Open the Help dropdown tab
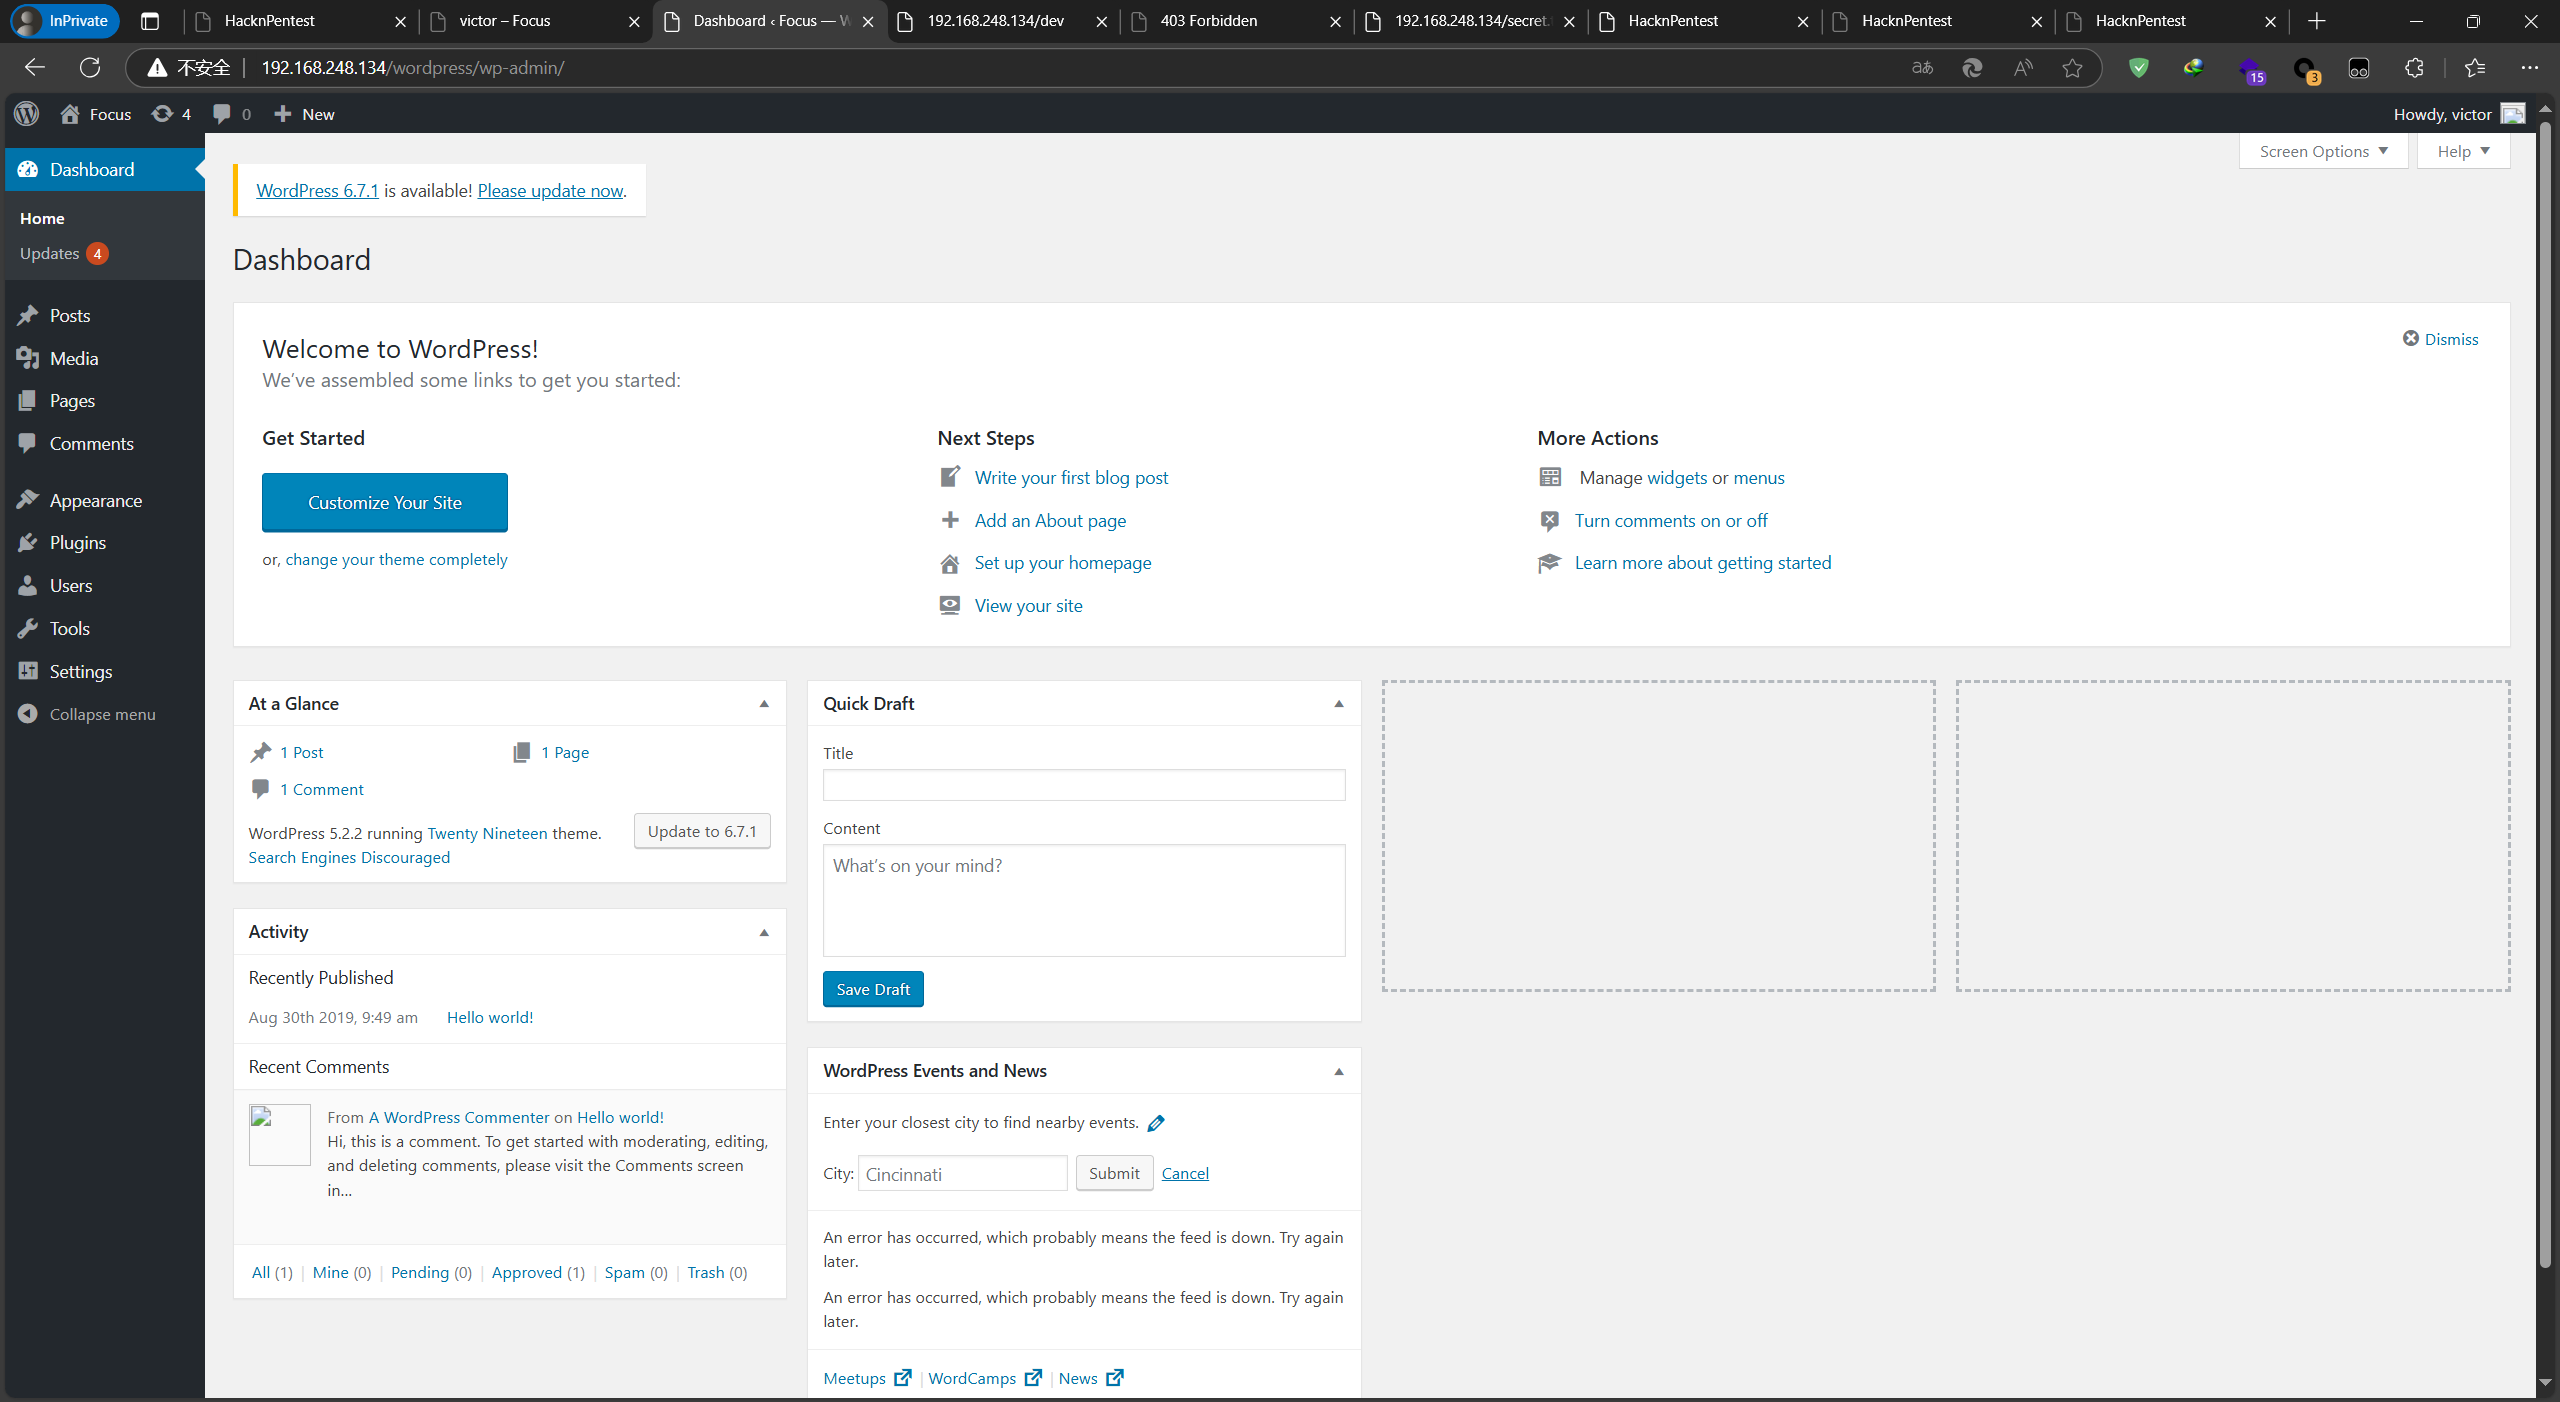The height and width of the screenshot is (1402, 2560). point(2463,151)
